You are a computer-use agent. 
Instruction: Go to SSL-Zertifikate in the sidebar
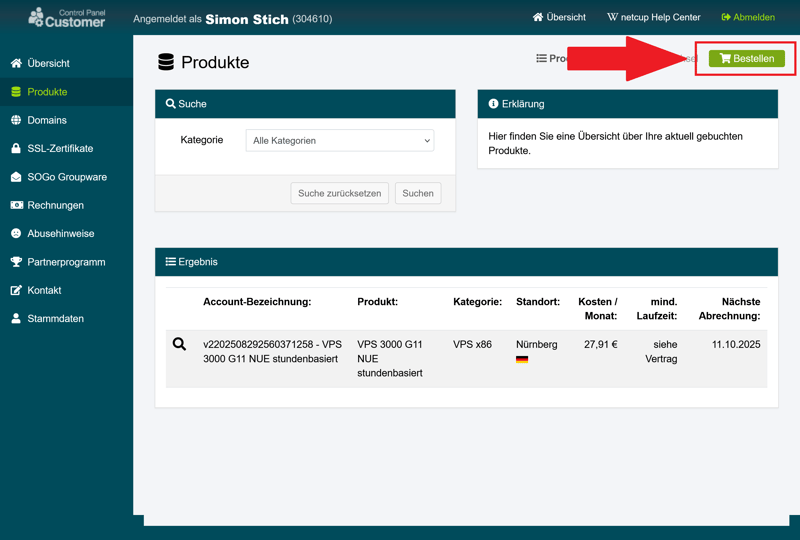pos(60,148)
